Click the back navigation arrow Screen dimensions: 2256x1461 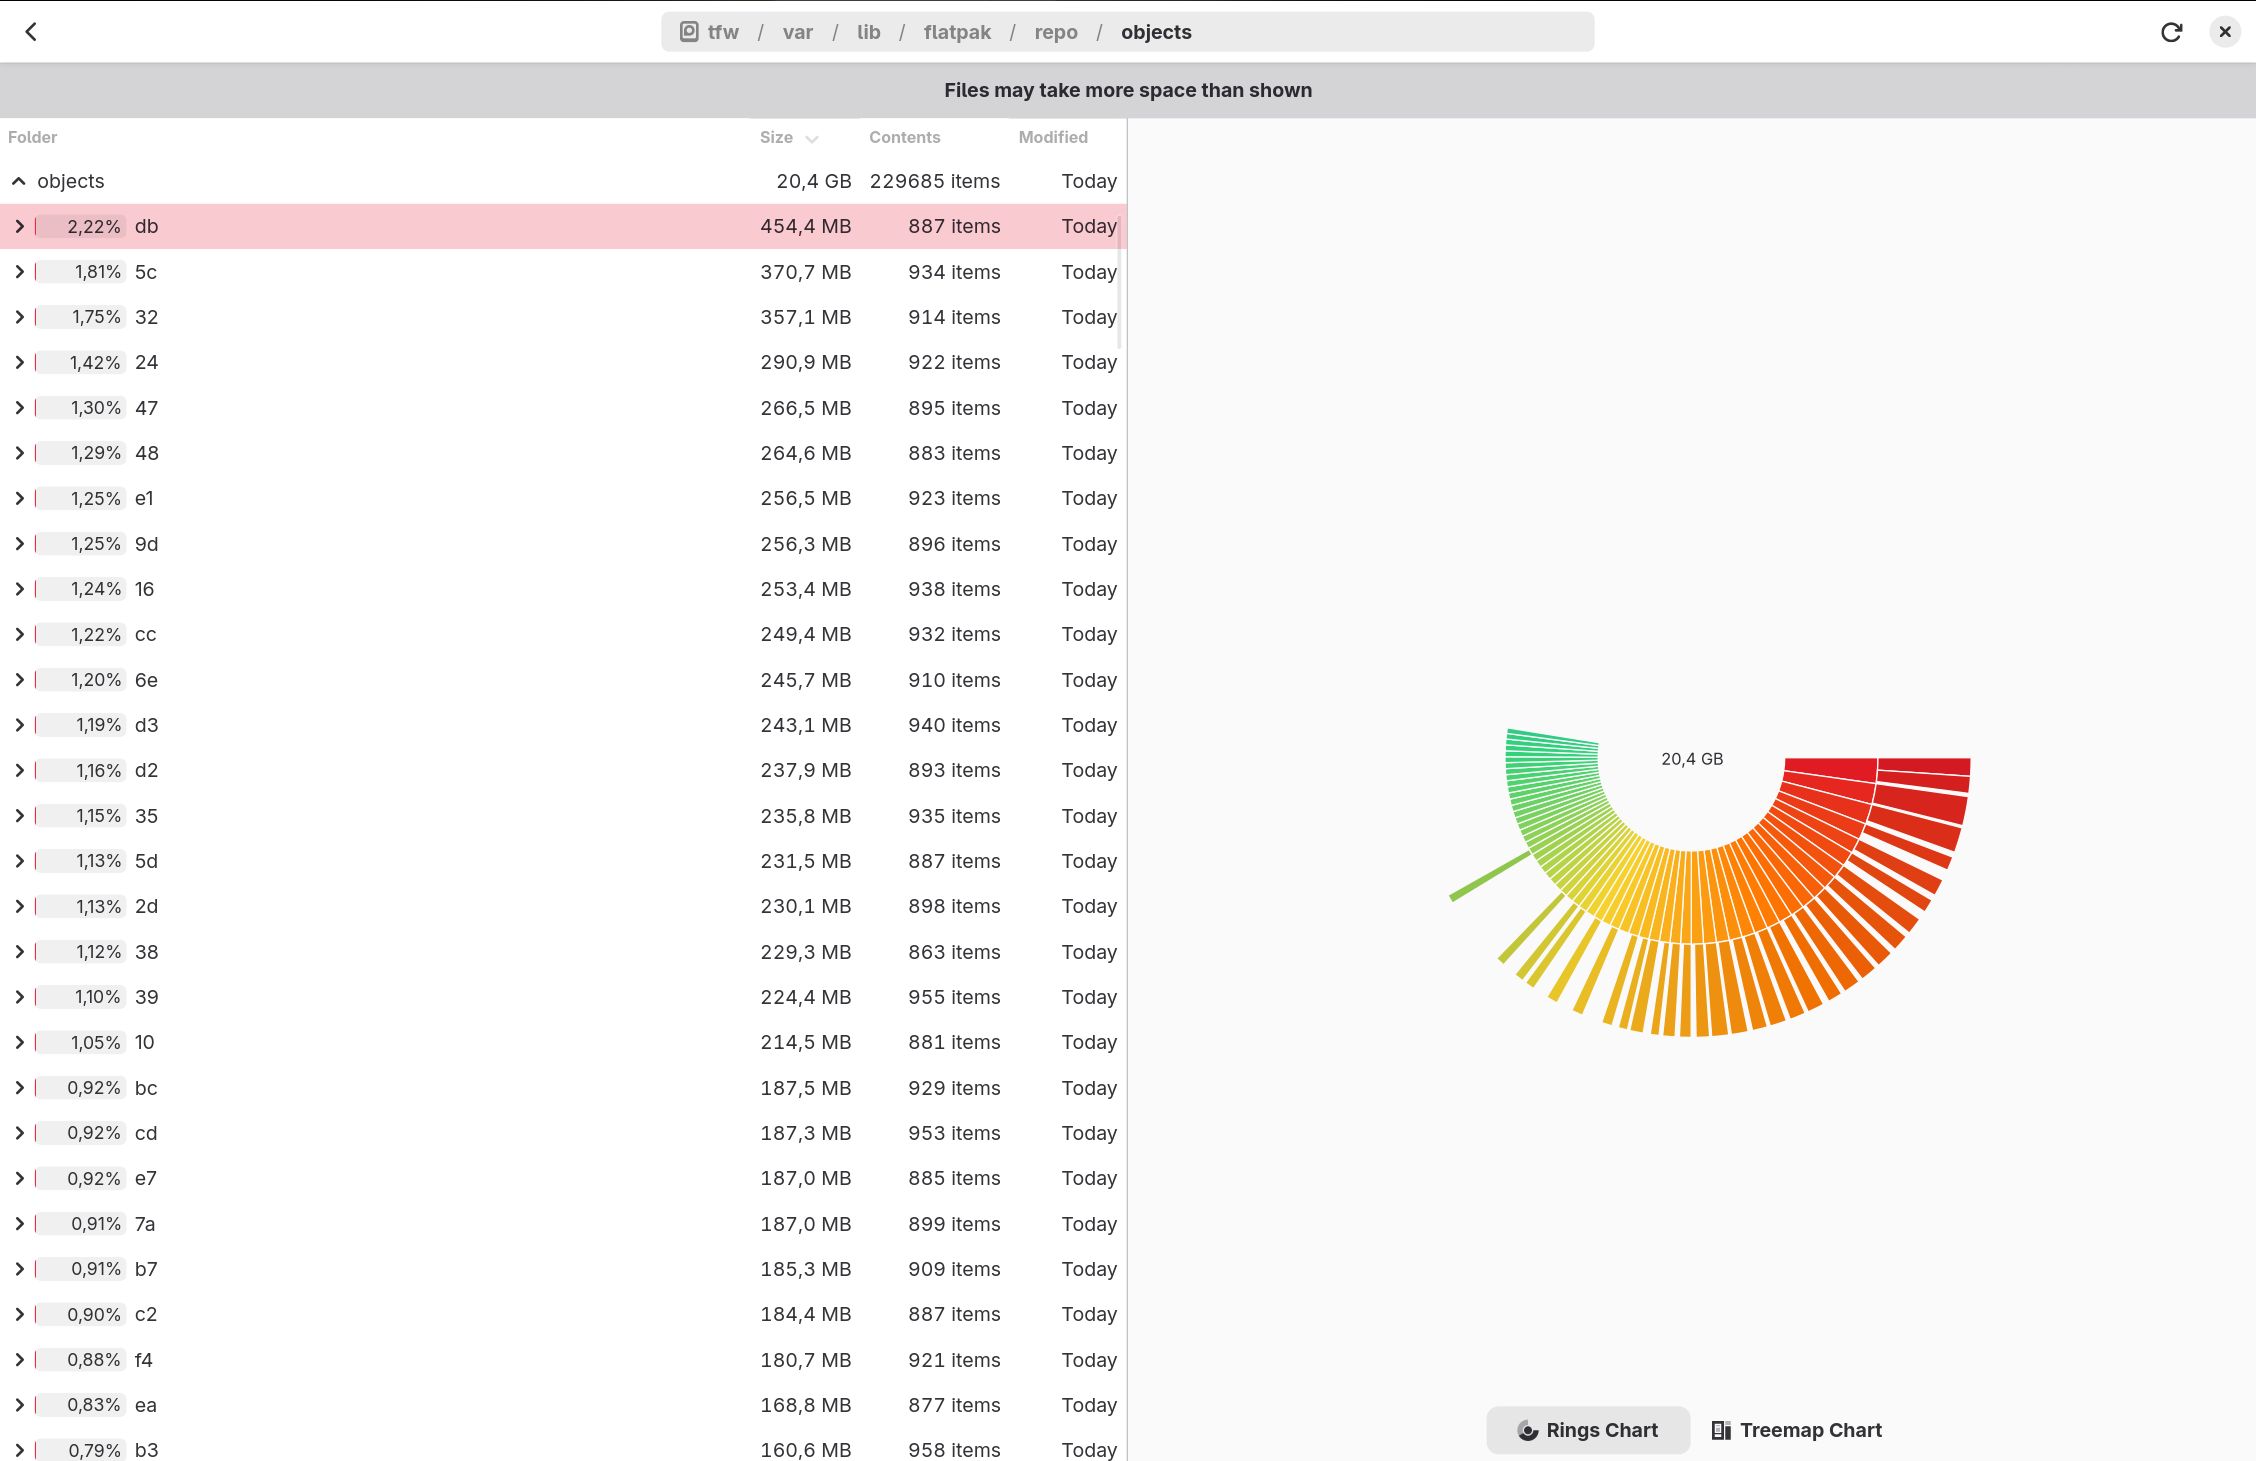tap(33, 31)
